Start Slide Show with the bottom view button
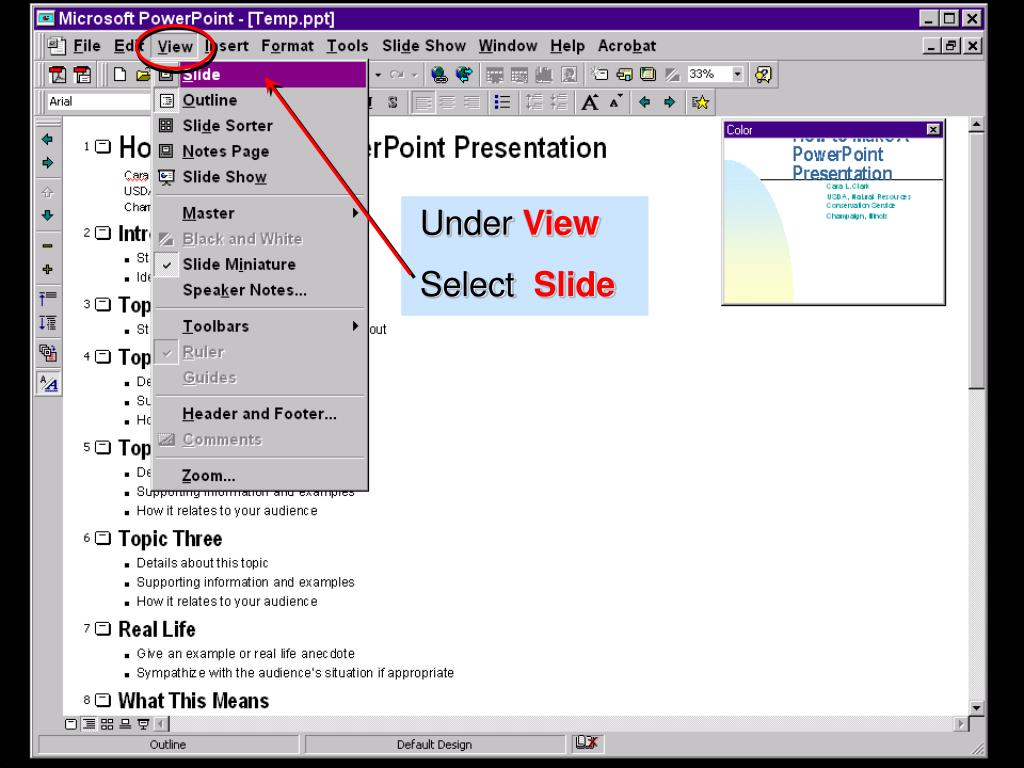Viewport: 1024px width, 768px height. tap(144, 724)
